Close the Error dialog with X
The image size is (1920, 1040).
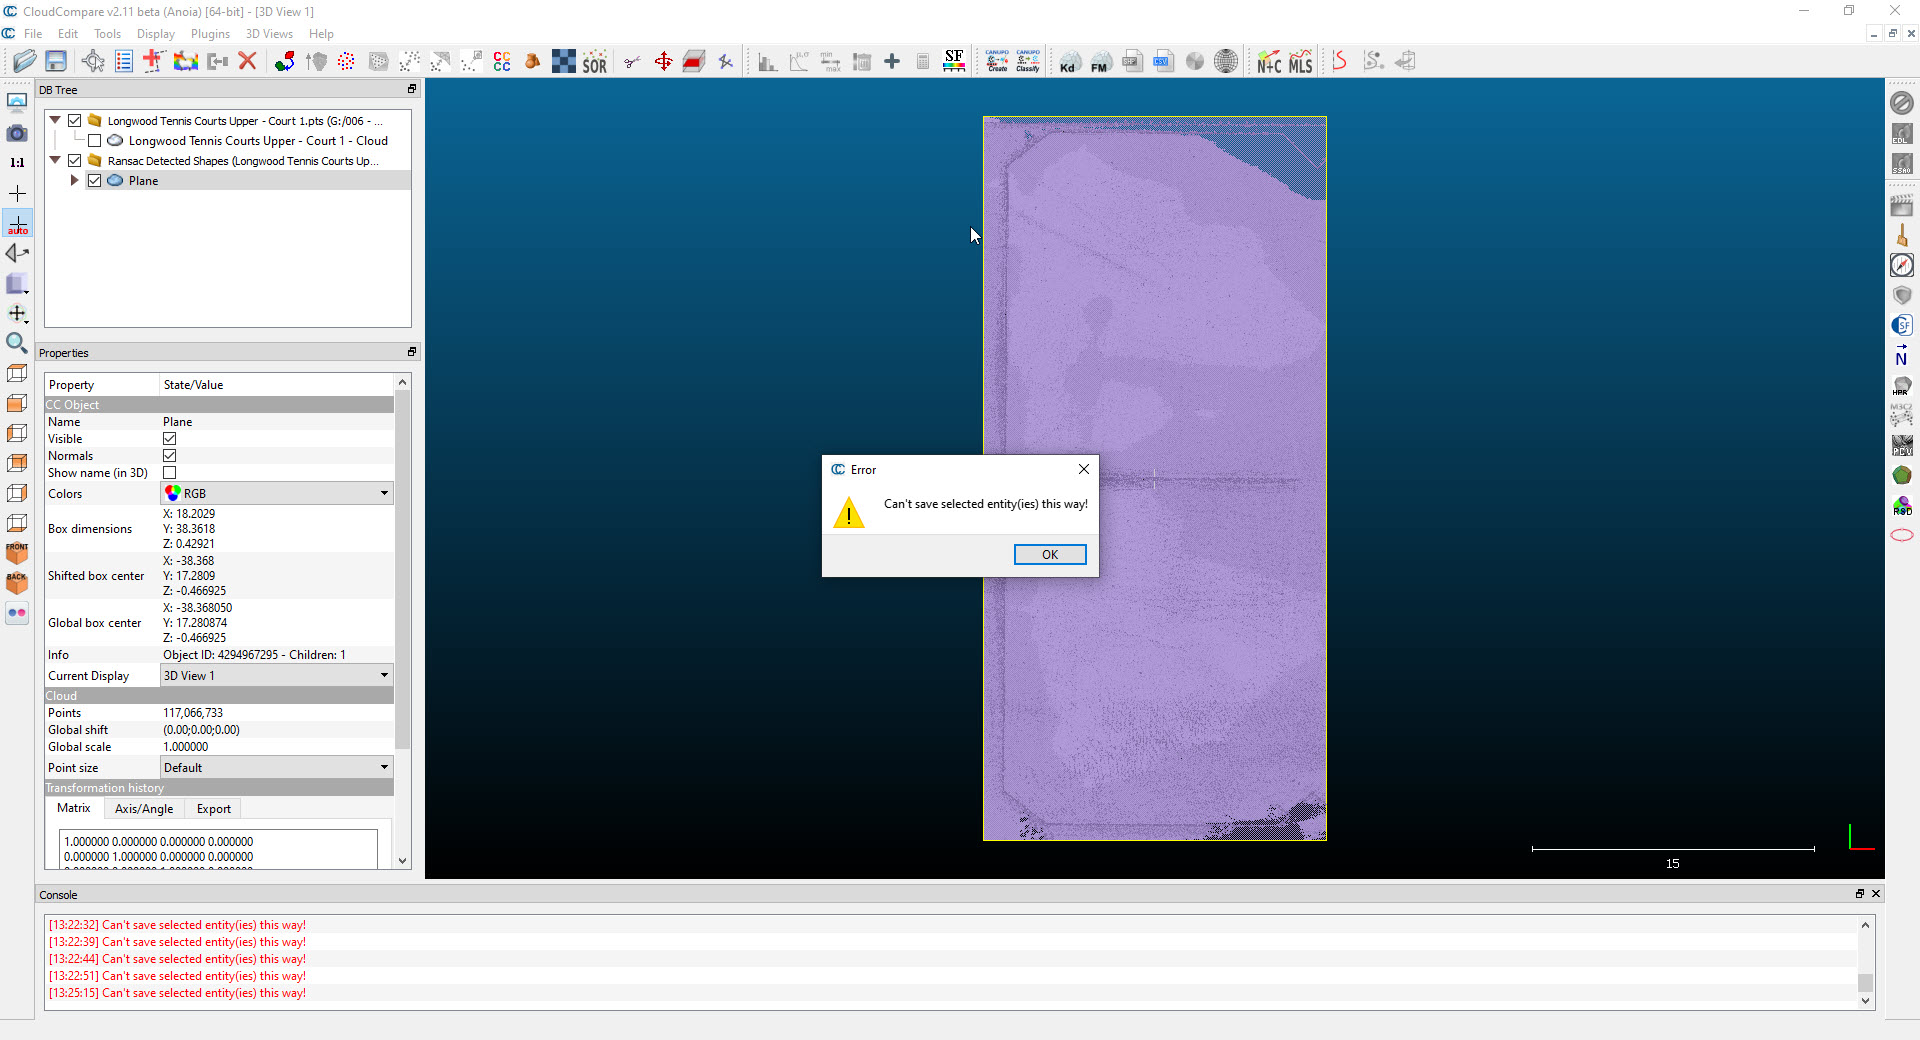coord(1084,469)
